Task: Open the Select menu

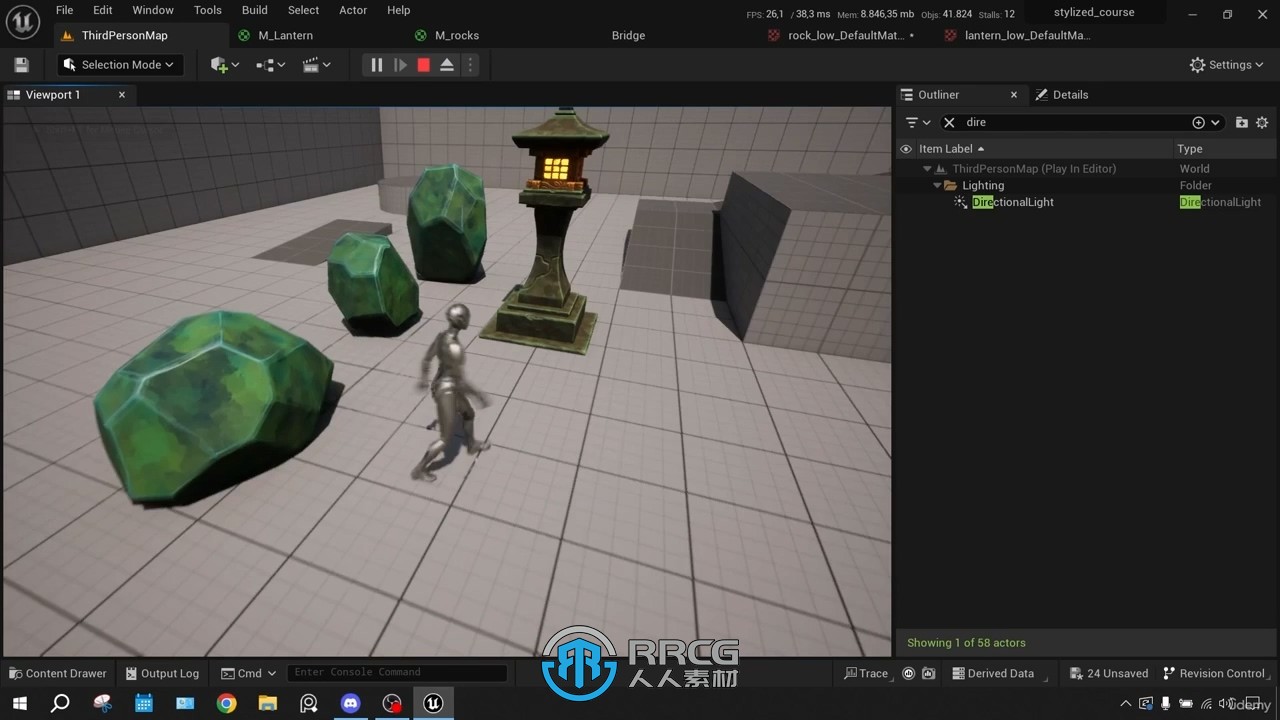Action: [x=303, y=10]
